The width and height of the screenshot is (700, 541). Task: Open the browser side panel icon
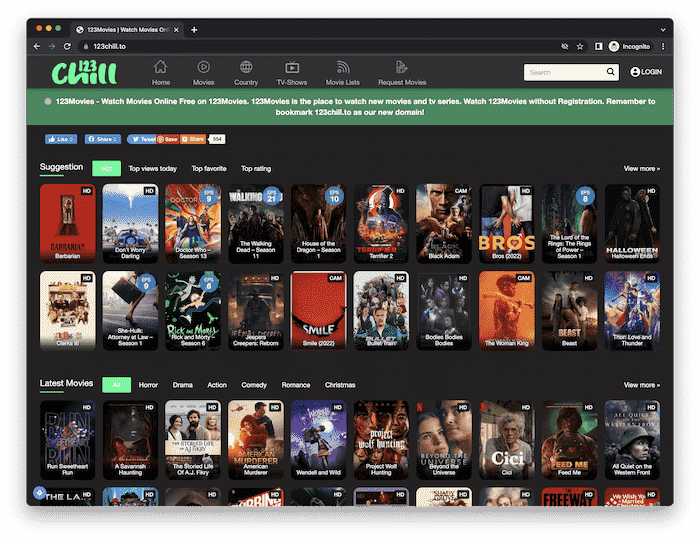599,46
